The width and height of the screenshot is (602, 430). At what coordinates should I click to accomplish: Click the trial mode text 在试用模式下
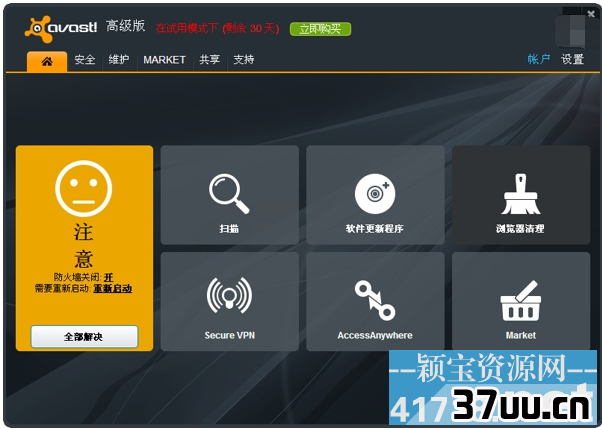[x=187, y=28]
